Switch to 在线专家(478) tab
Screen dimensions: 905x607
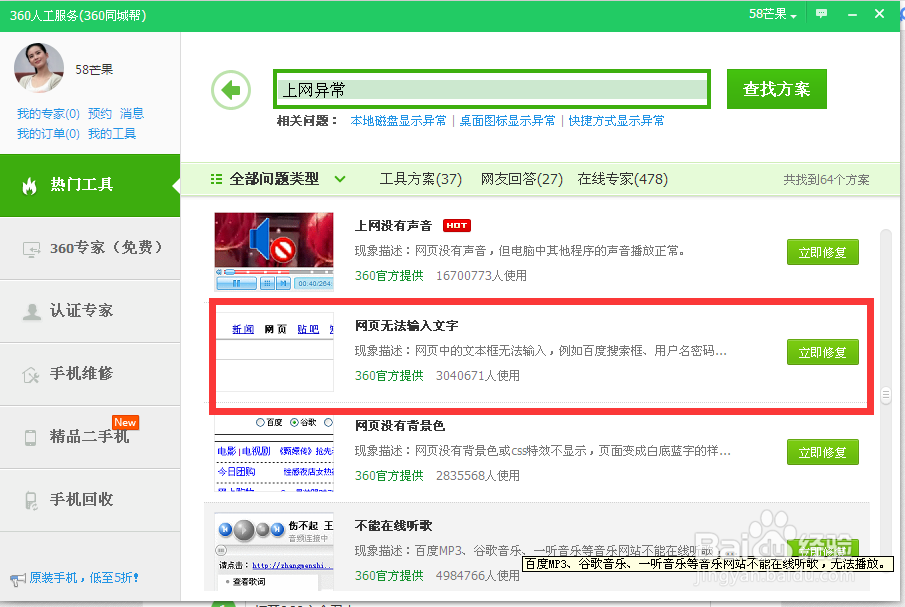pyautogui.click(x=622, y=179)
